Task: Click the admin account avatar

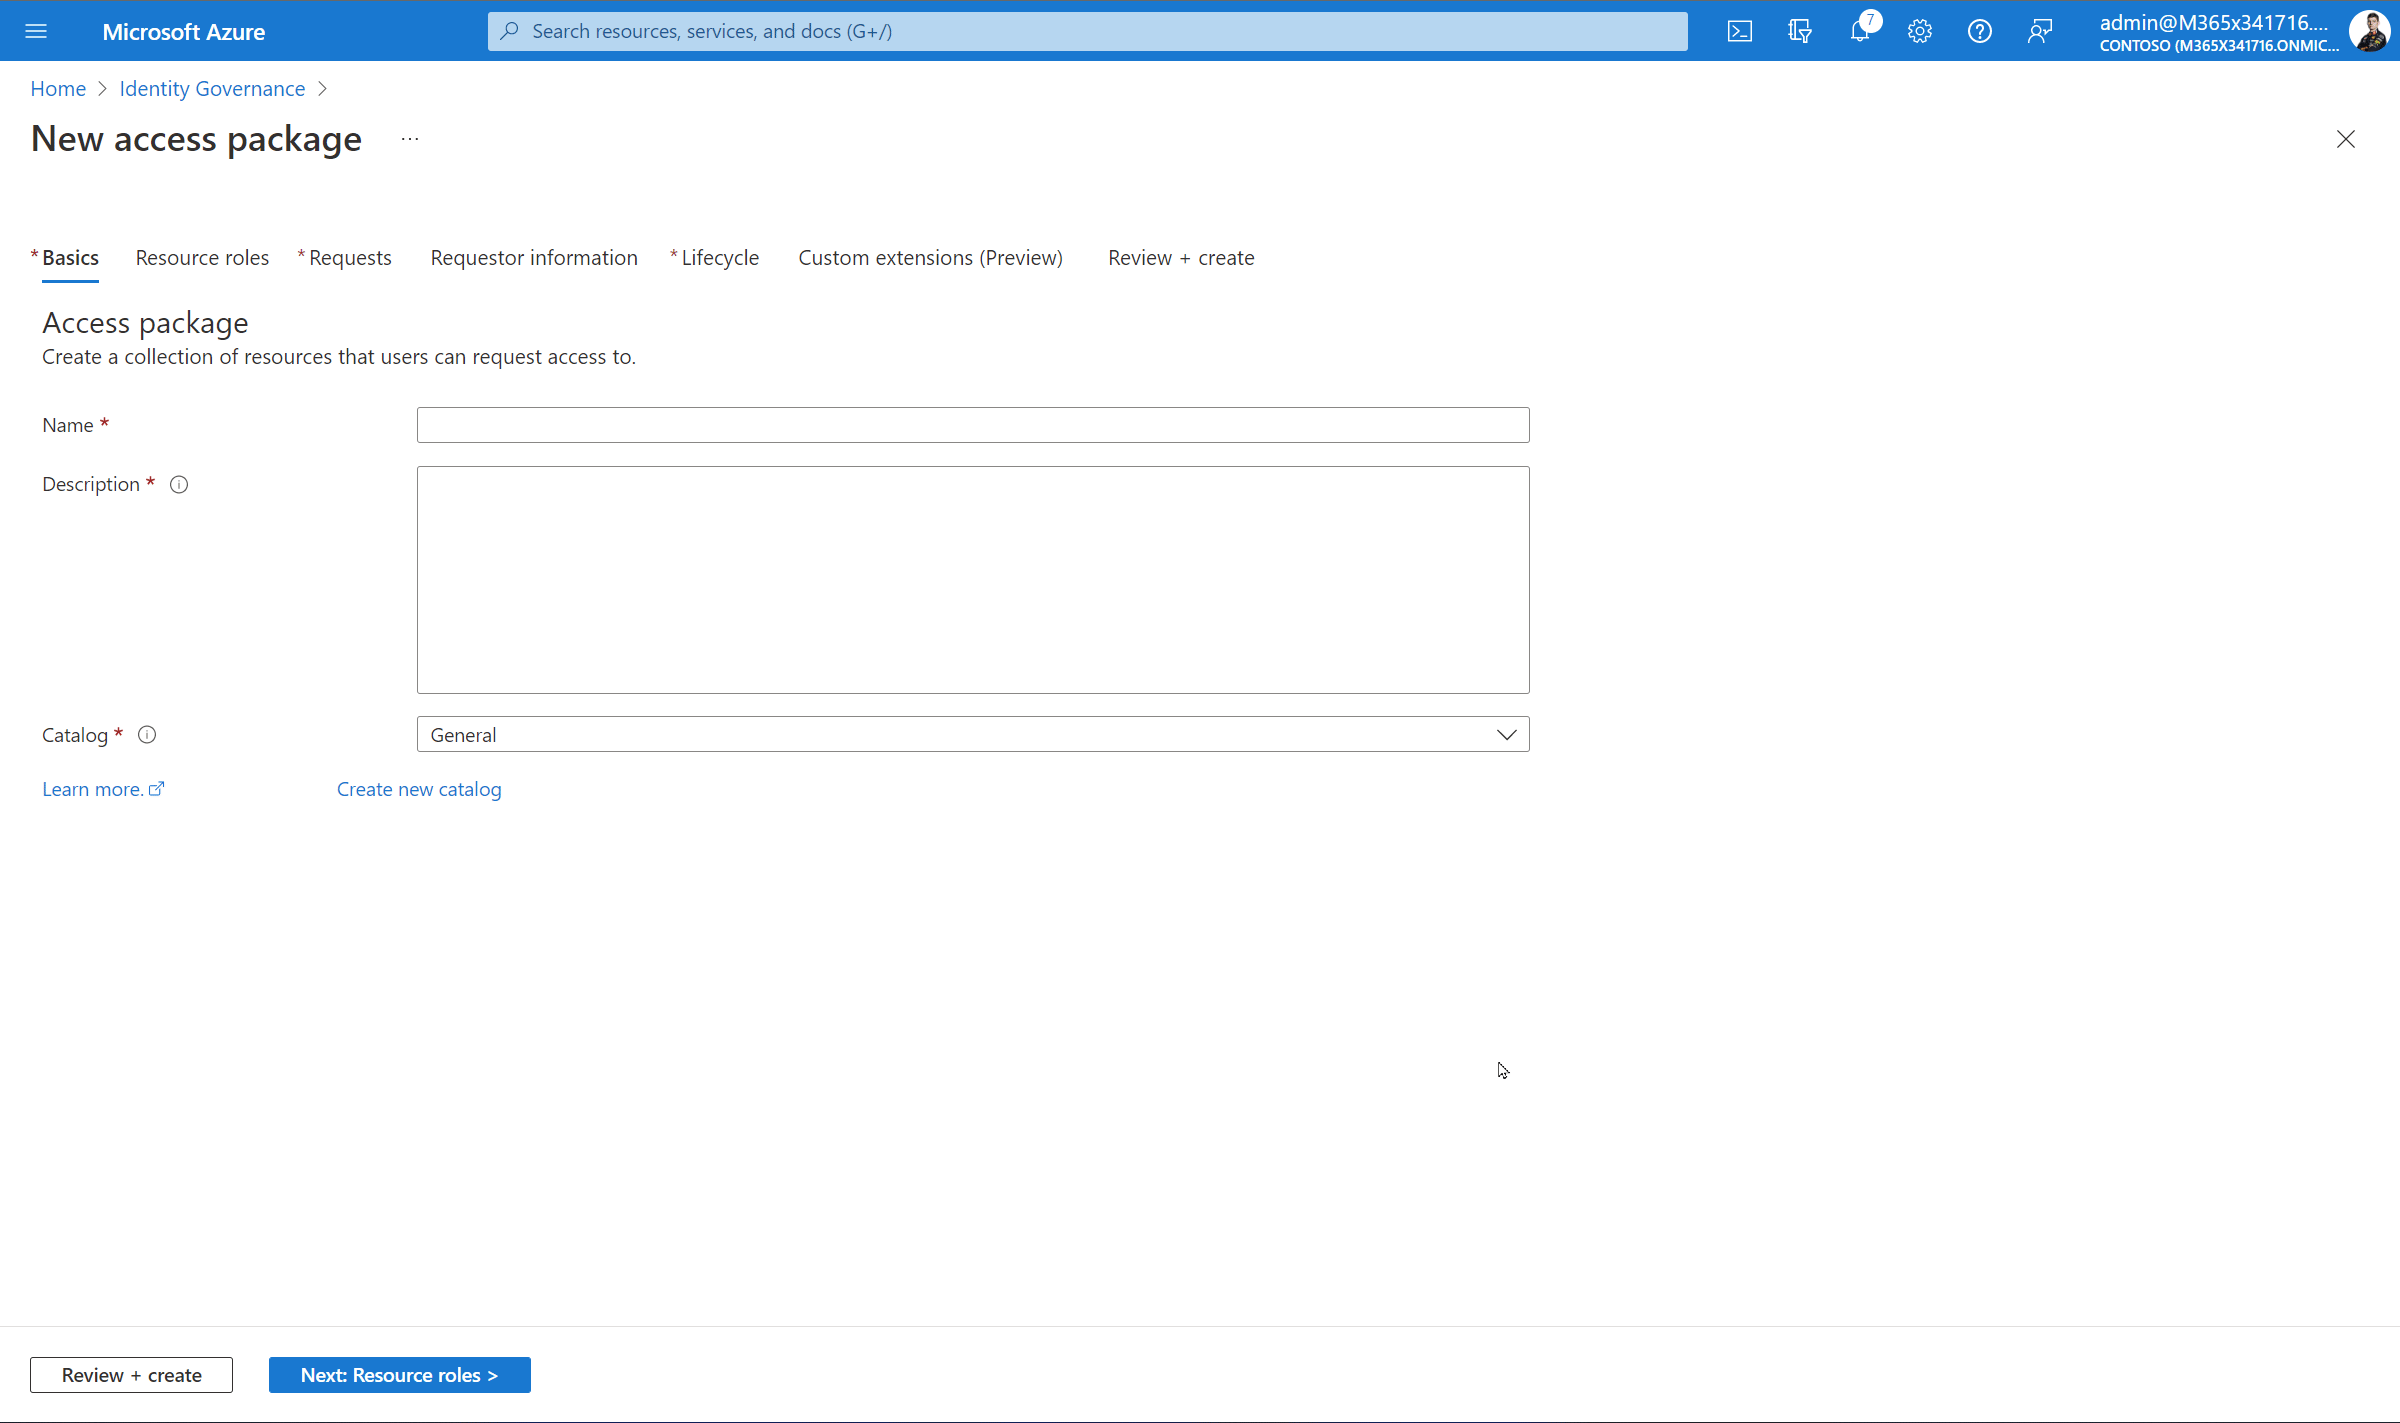Action: coord(2370,31)
